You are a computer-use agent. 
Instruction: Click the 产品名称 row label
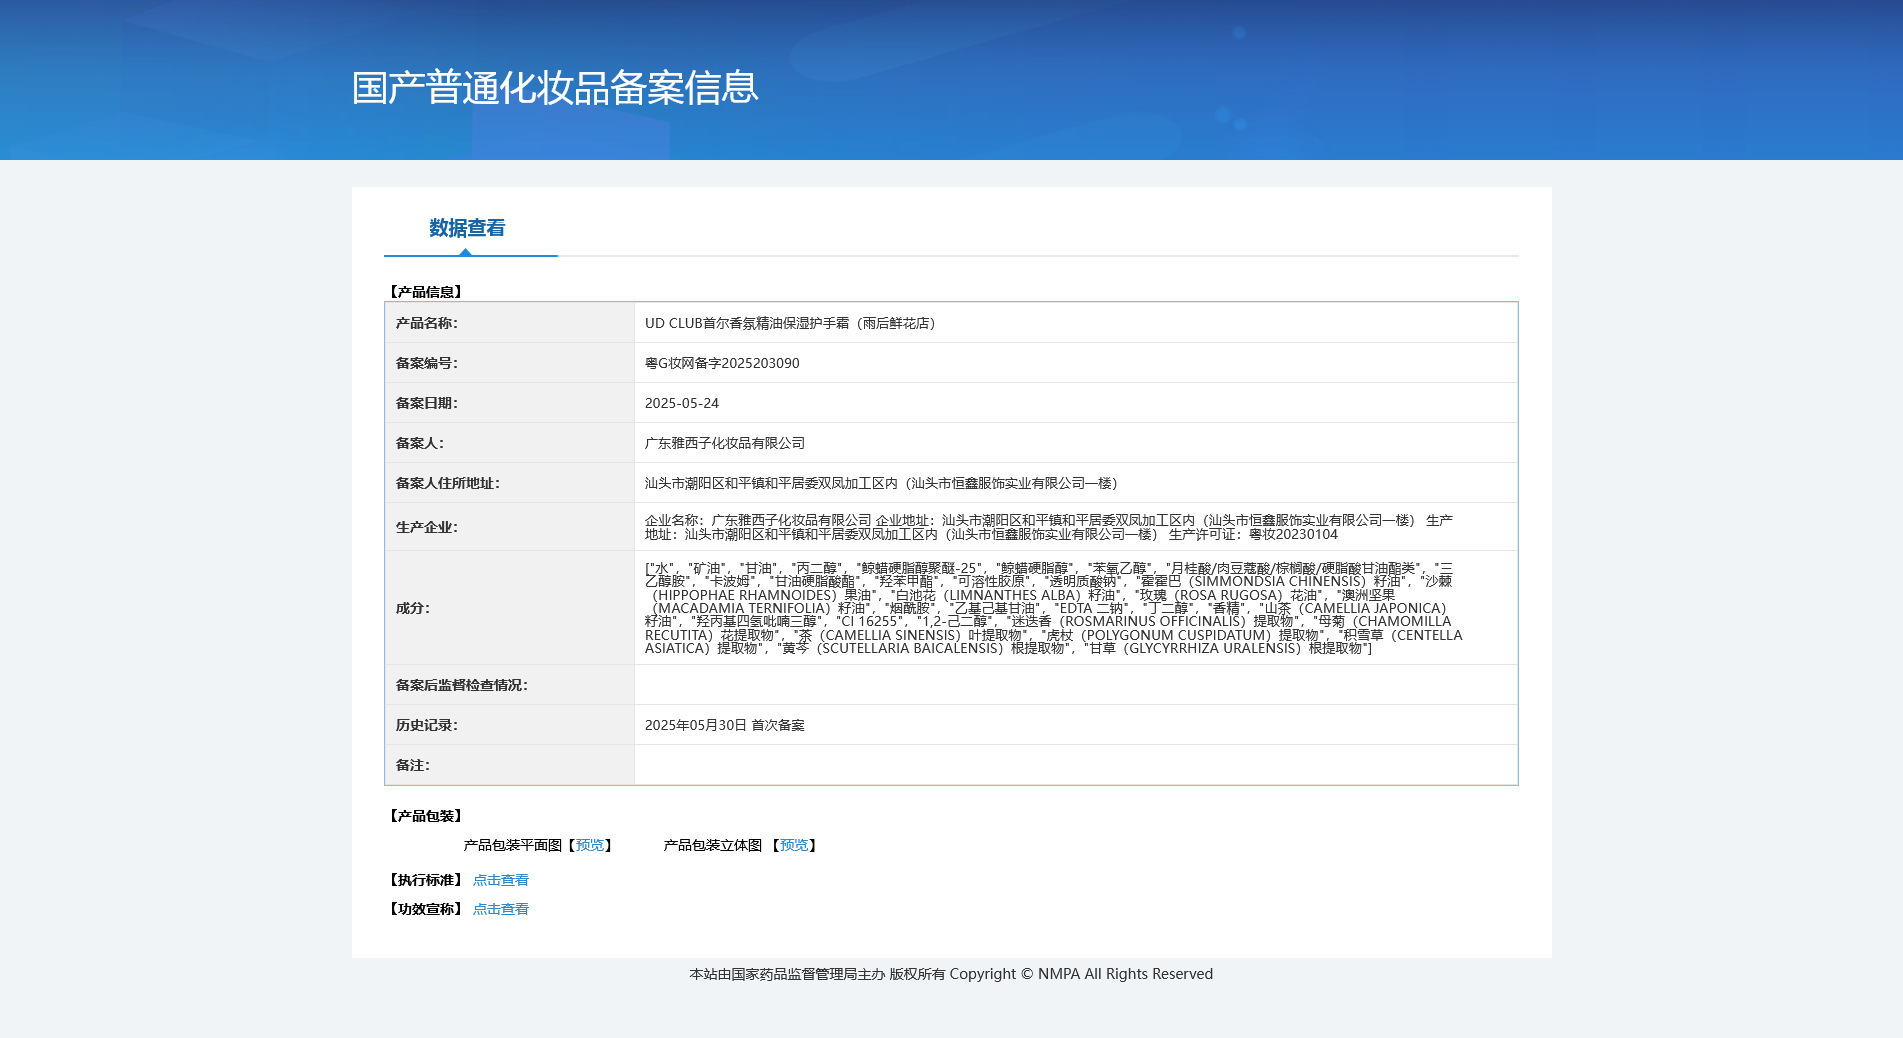click(426, 323)
